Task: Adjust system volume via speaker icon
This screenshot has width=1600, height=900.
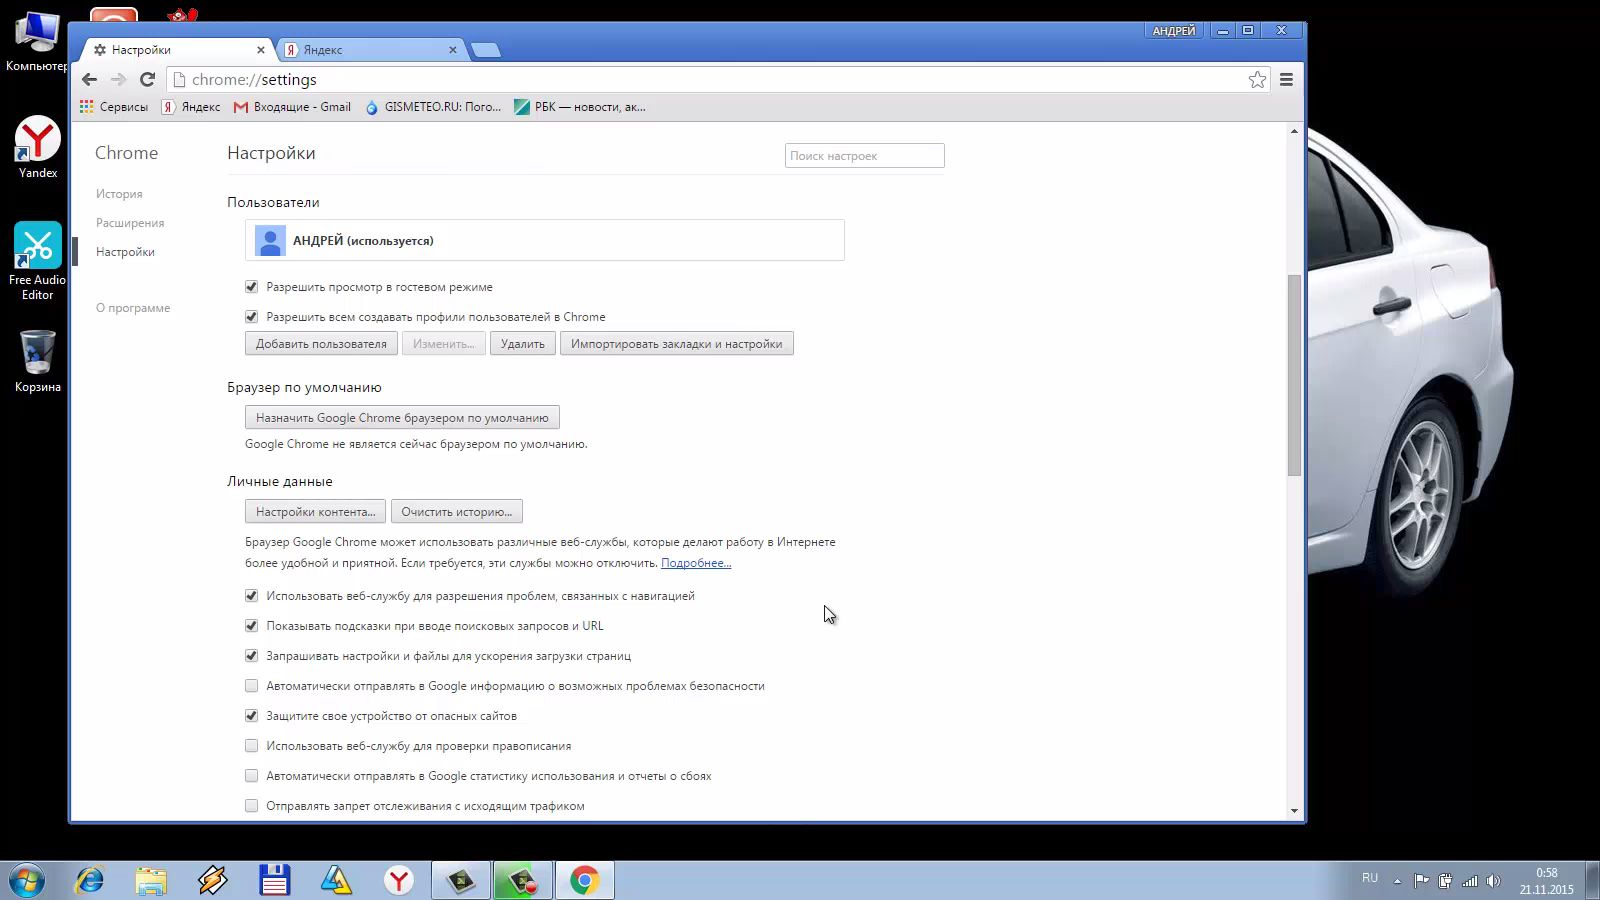Action: point(1492,880)
